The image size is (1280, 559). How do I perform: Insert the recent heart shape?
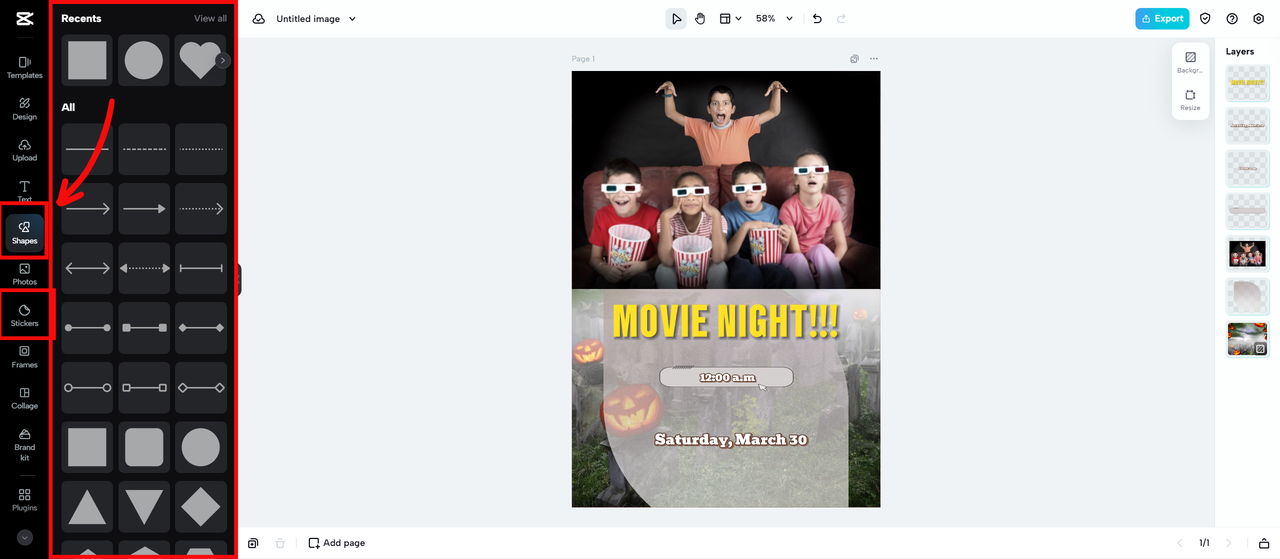[198, 60]
